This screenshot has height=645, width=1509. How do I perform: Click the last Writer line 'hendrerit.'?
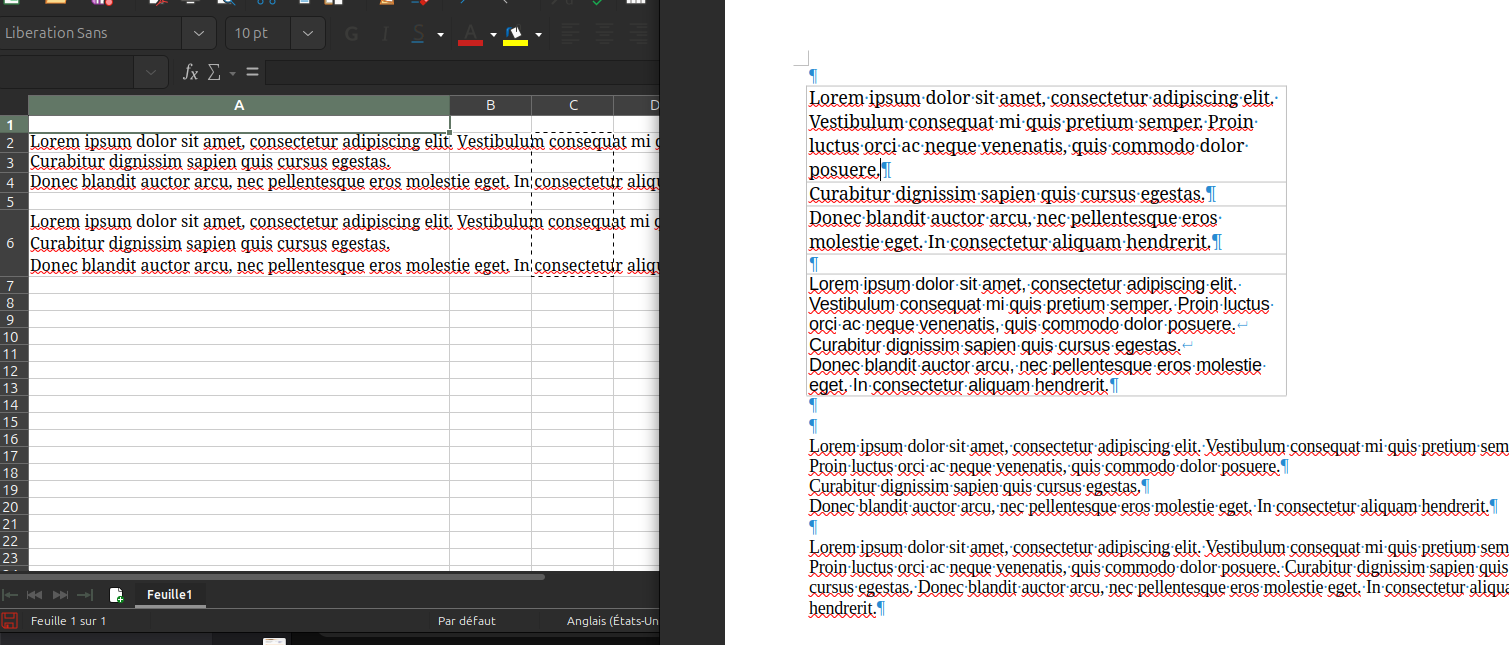pyautogui.click(x=846, y=607)
